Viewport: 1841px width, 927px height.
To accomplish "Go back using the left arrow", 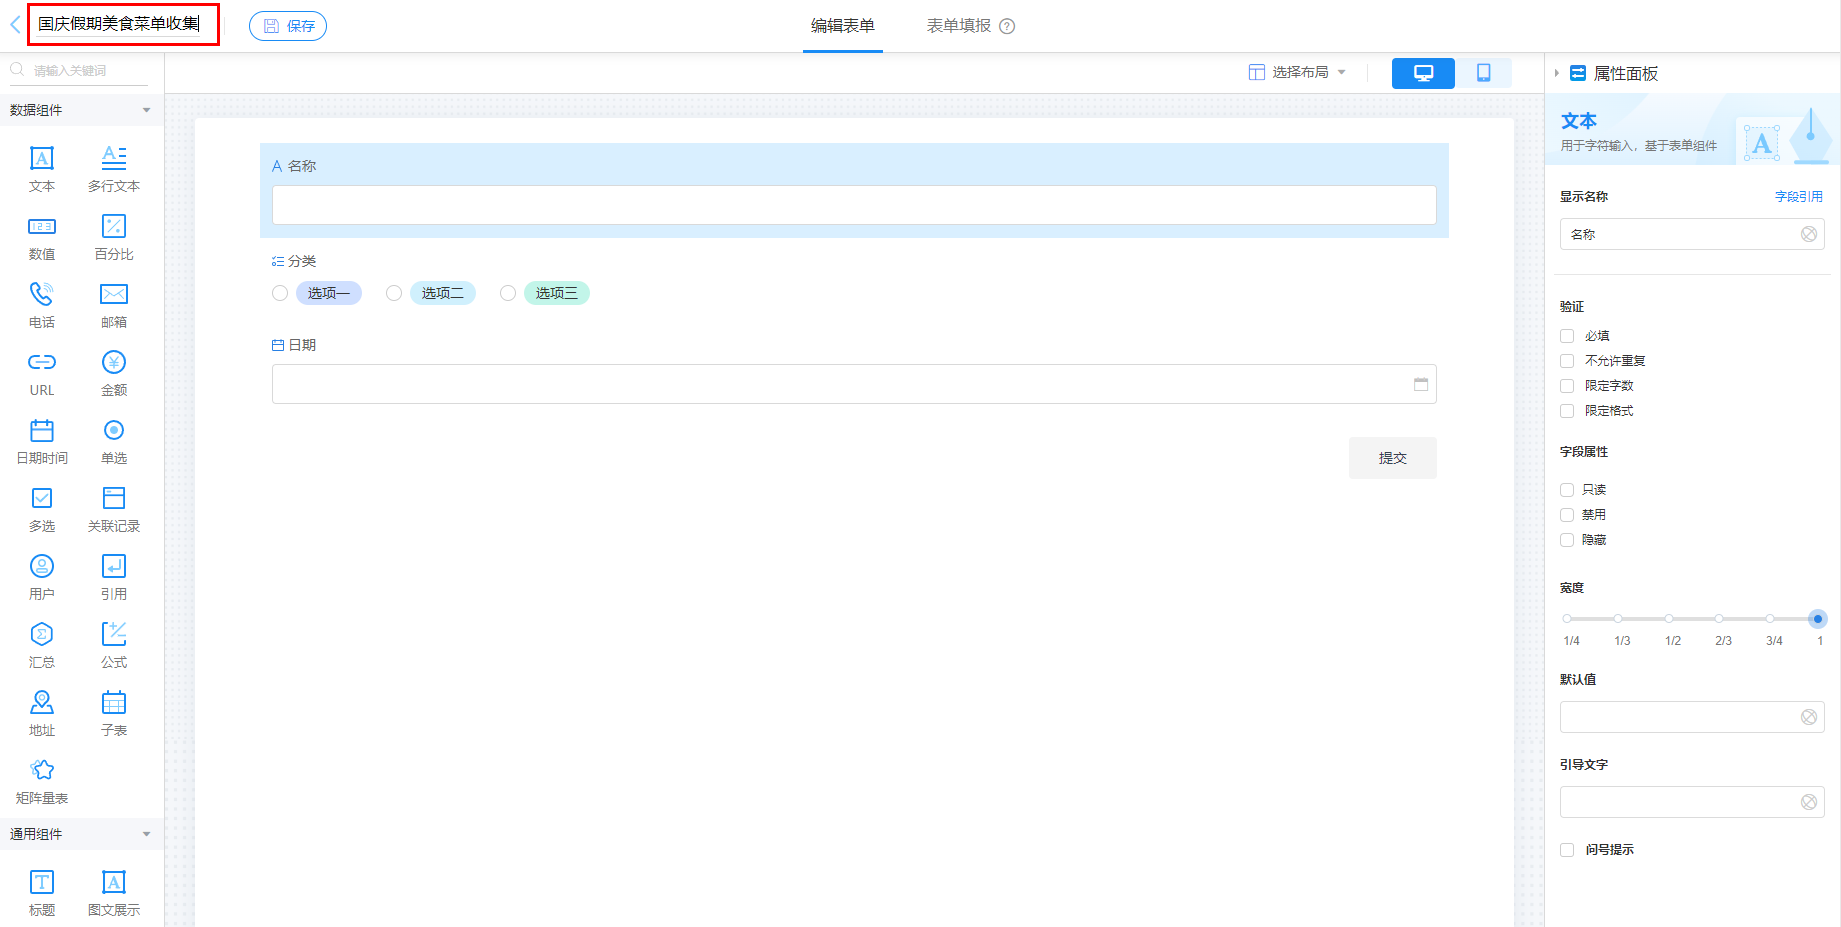I will click(x=15, y=25).
